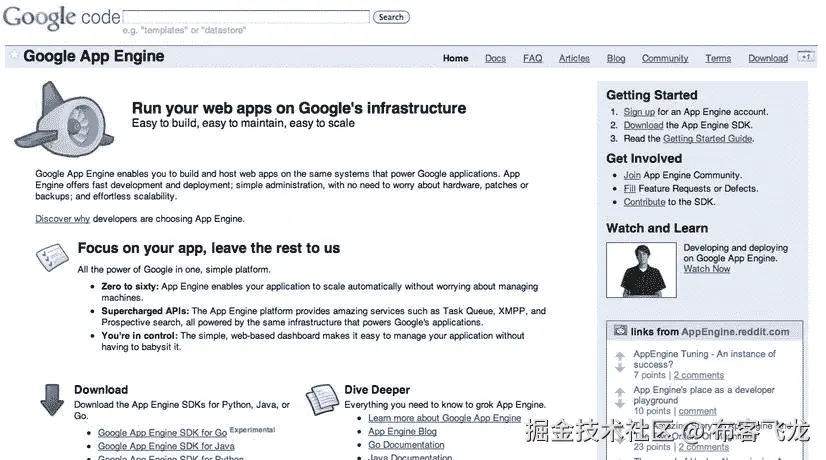Image resolution: width=826 pixels, height=460 pixels.
Task: Click the Download arrow icon
Action: pos(52,400)
